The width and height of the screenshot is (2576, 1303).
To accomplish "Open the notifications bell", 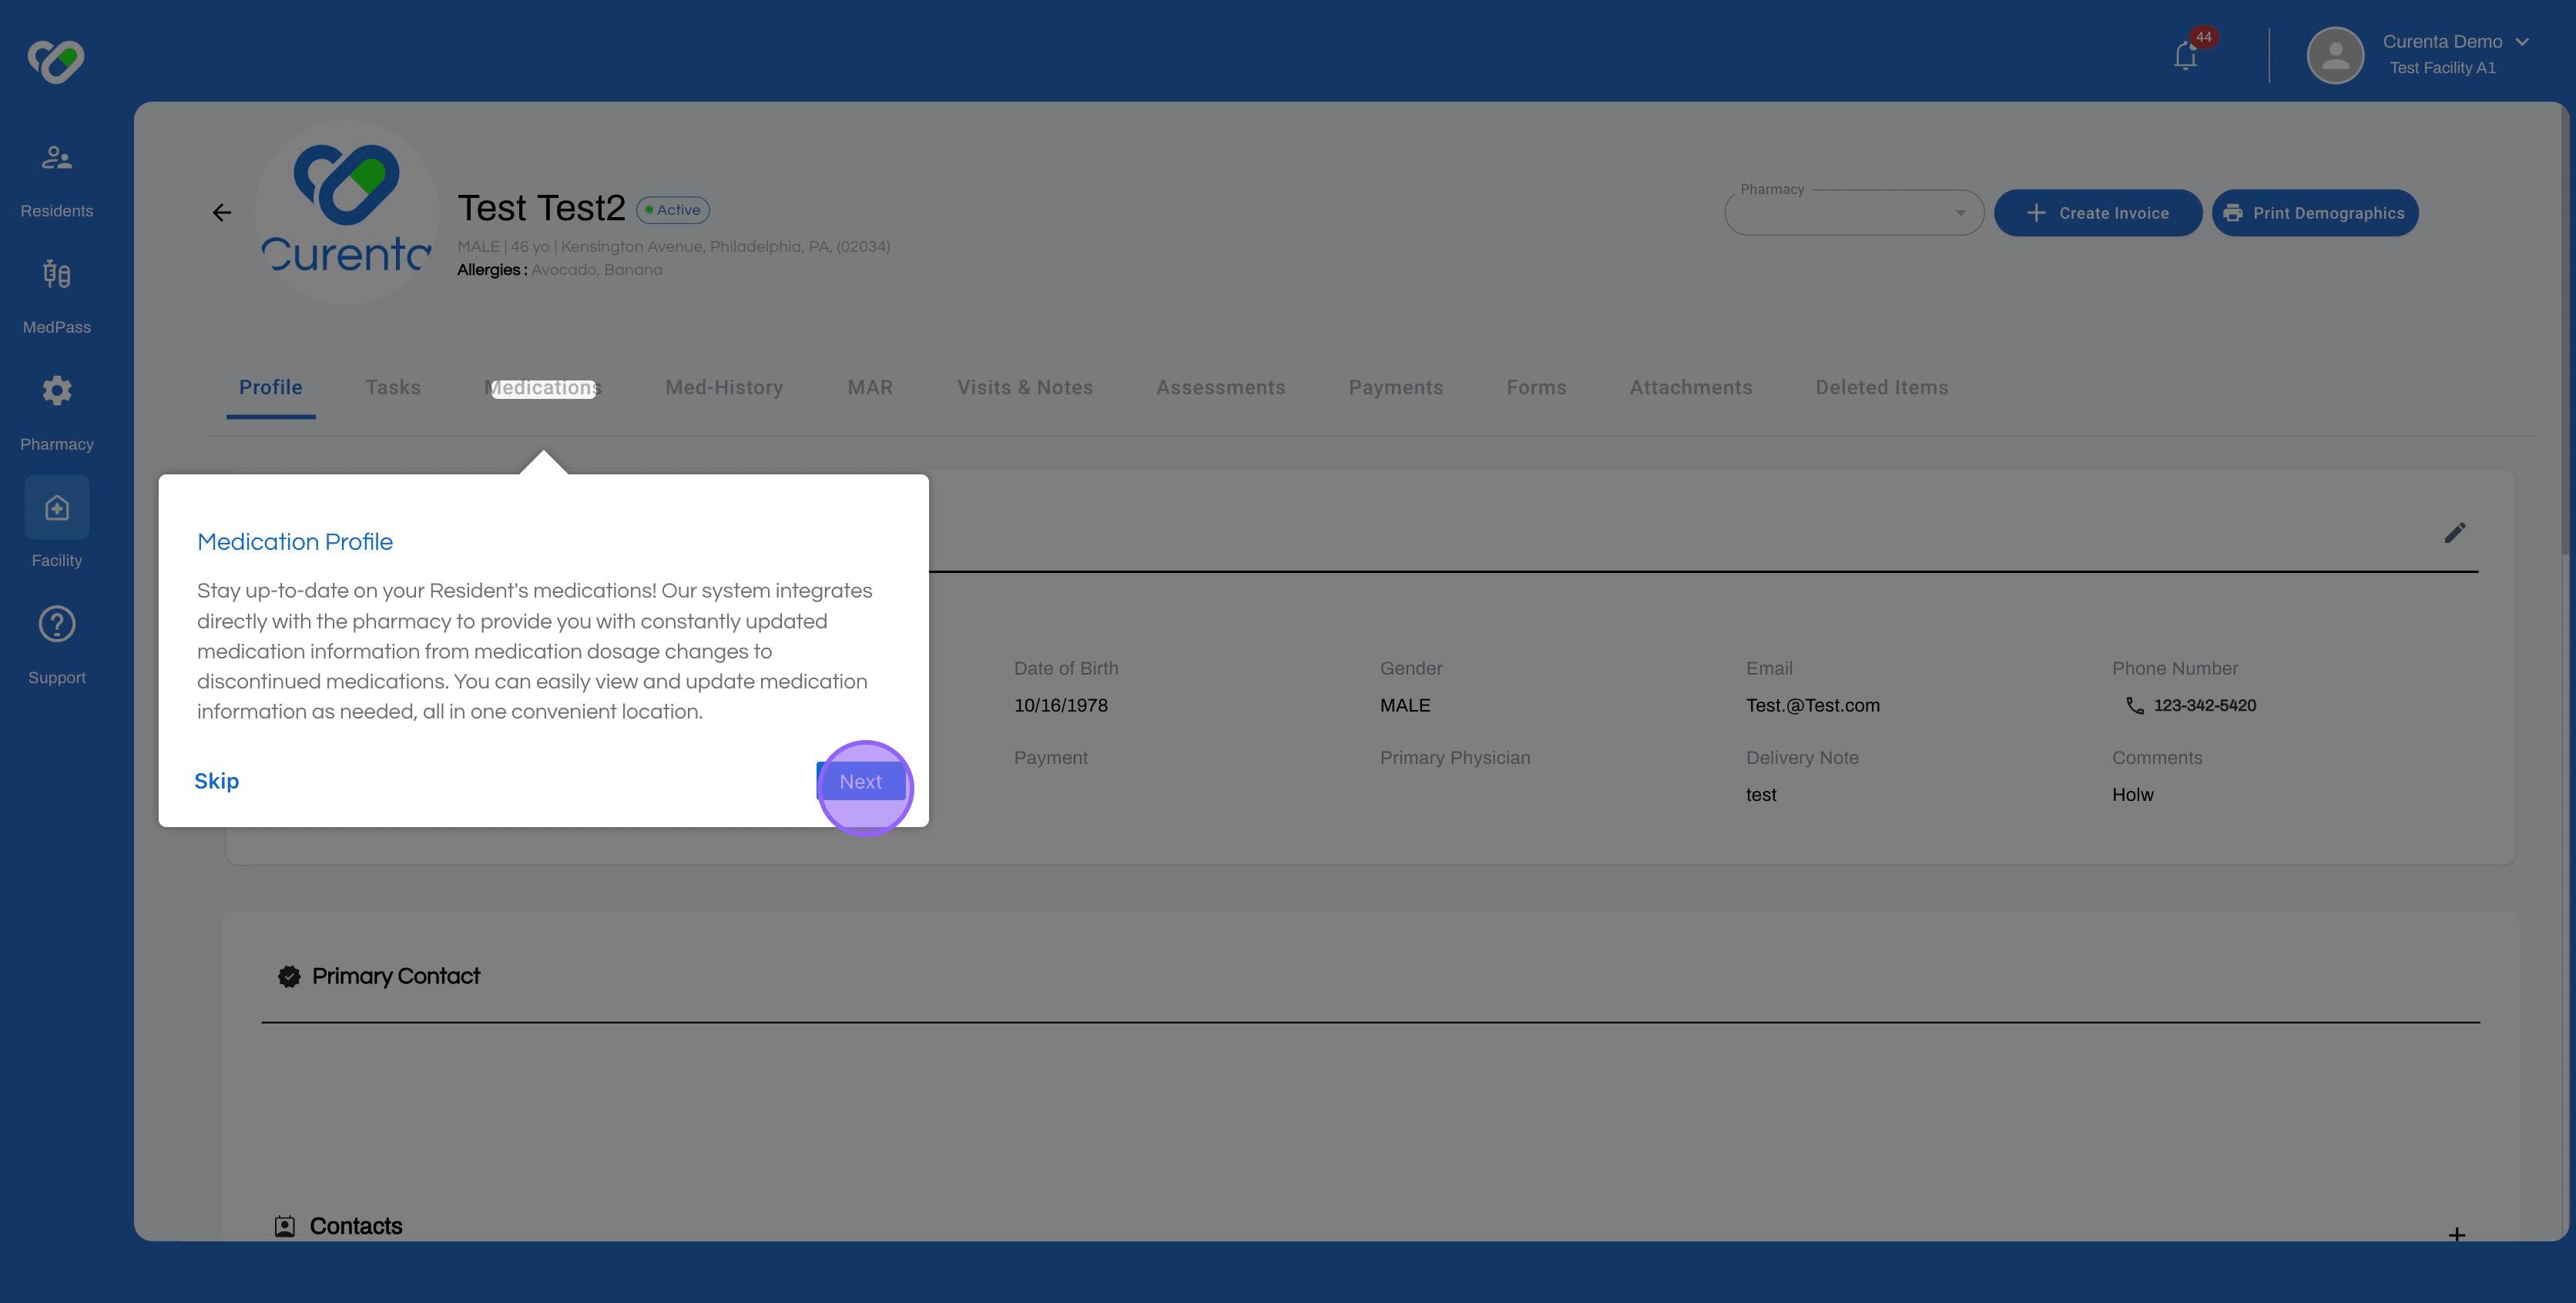I will [2185, 56].
